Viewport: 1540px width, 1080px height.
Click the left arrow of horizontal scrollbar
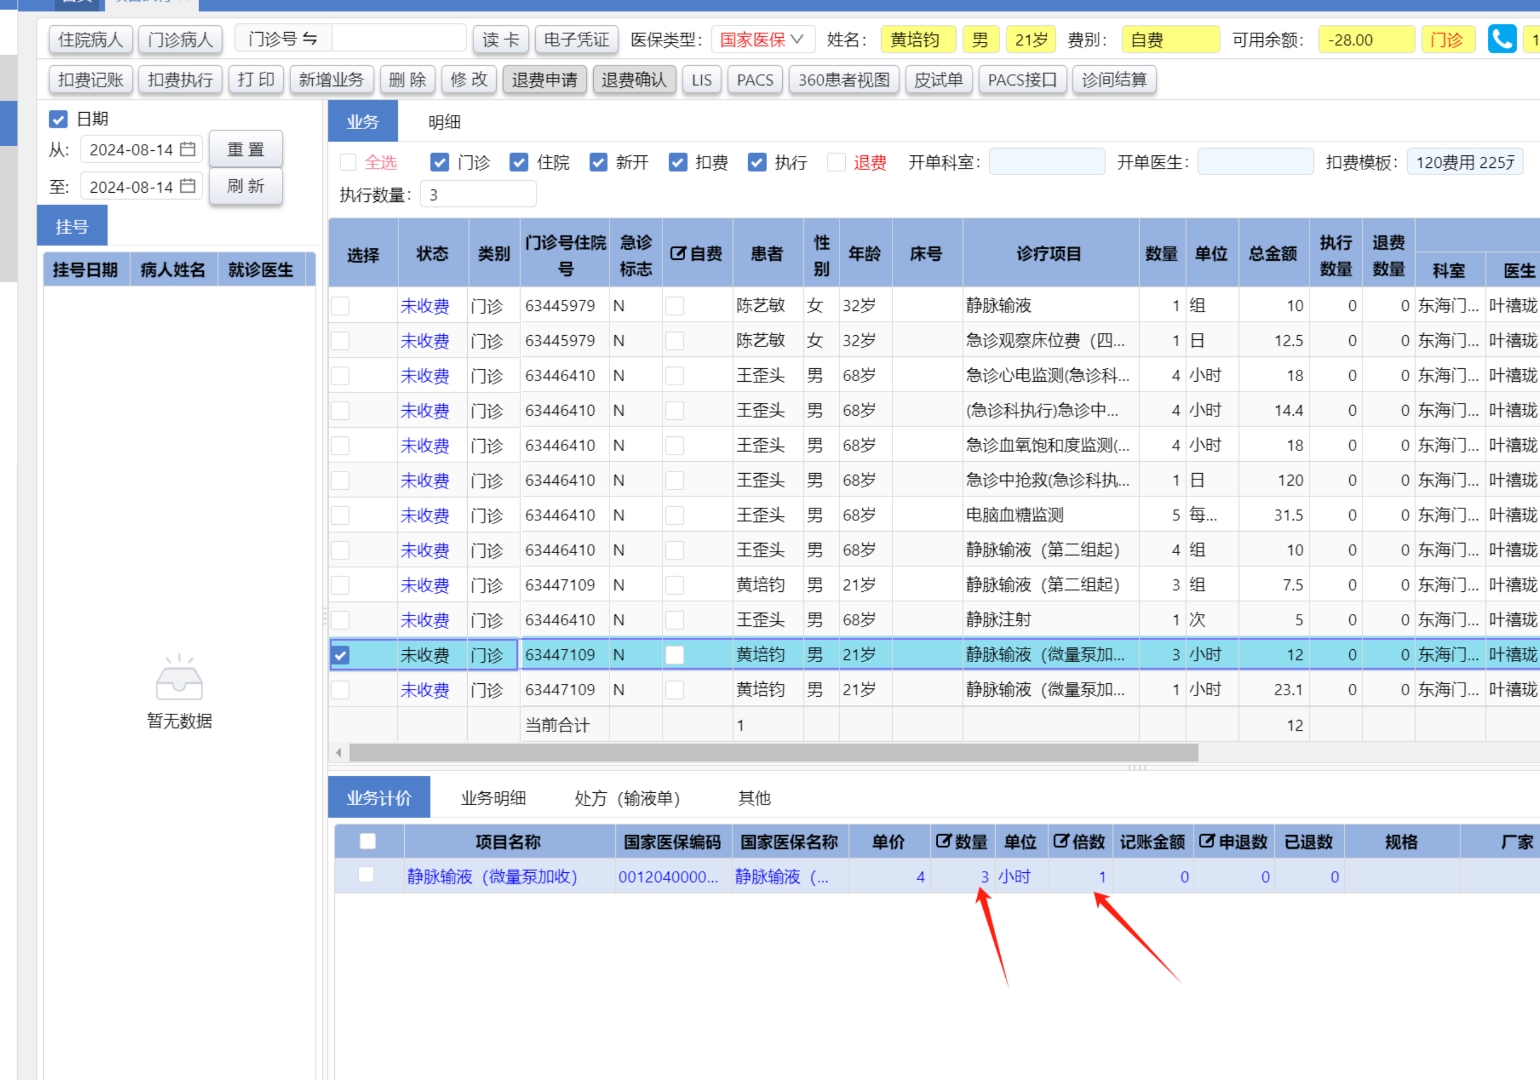339,752
